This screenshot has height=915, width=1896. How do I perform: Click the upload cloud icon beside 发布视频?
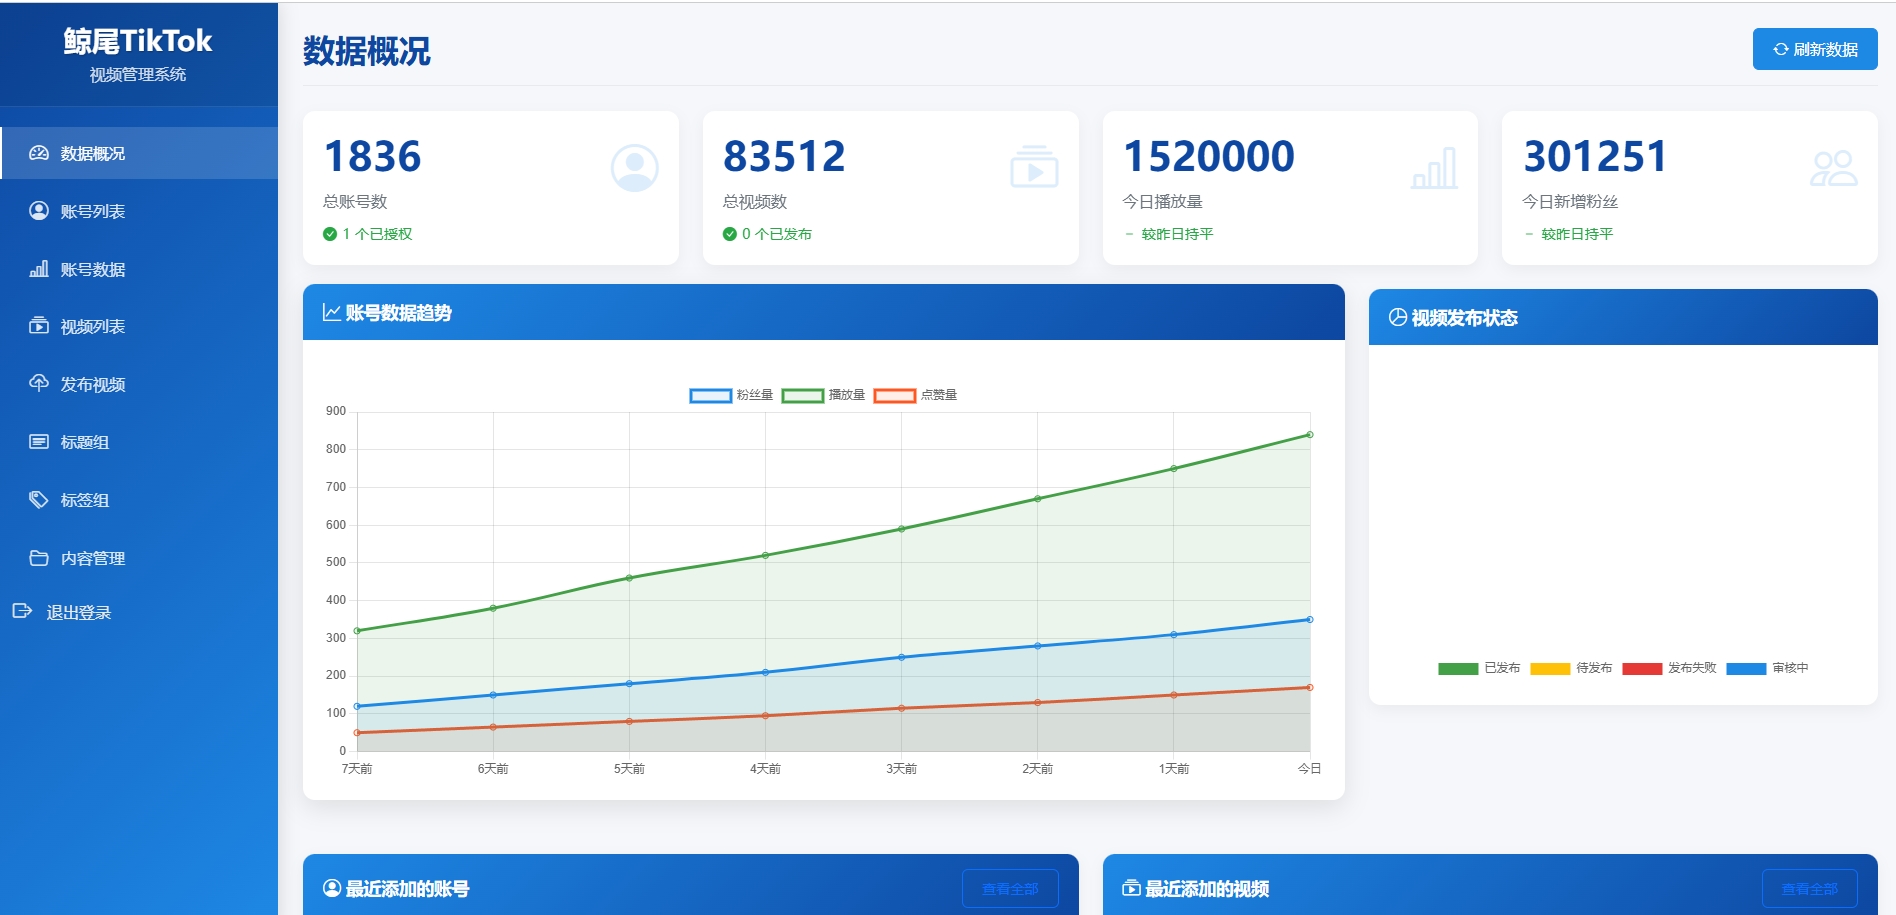click(39, 384)
